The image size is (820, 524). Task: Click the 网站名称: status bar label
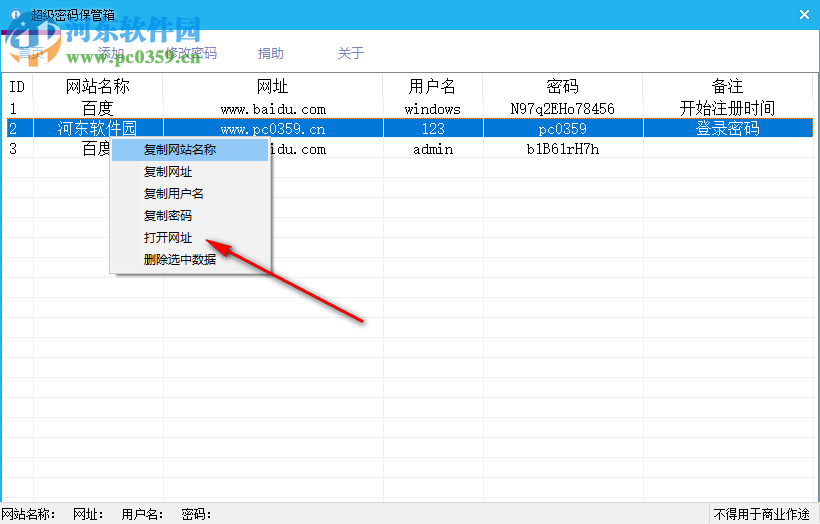click(x=29, y=515)
